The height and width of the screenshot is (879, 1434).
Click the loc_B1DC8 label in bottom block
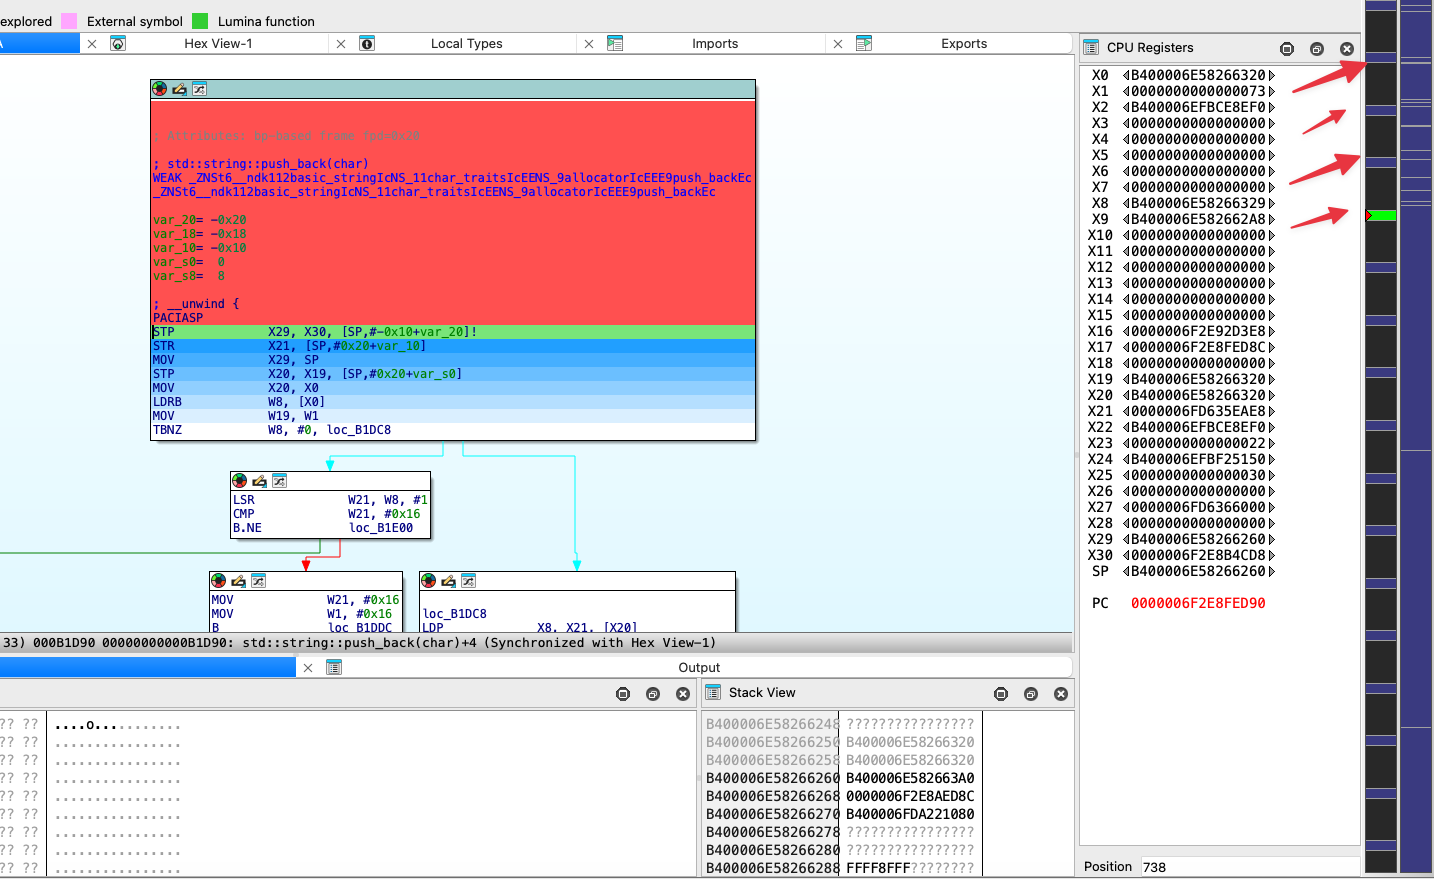coord(455,614)
